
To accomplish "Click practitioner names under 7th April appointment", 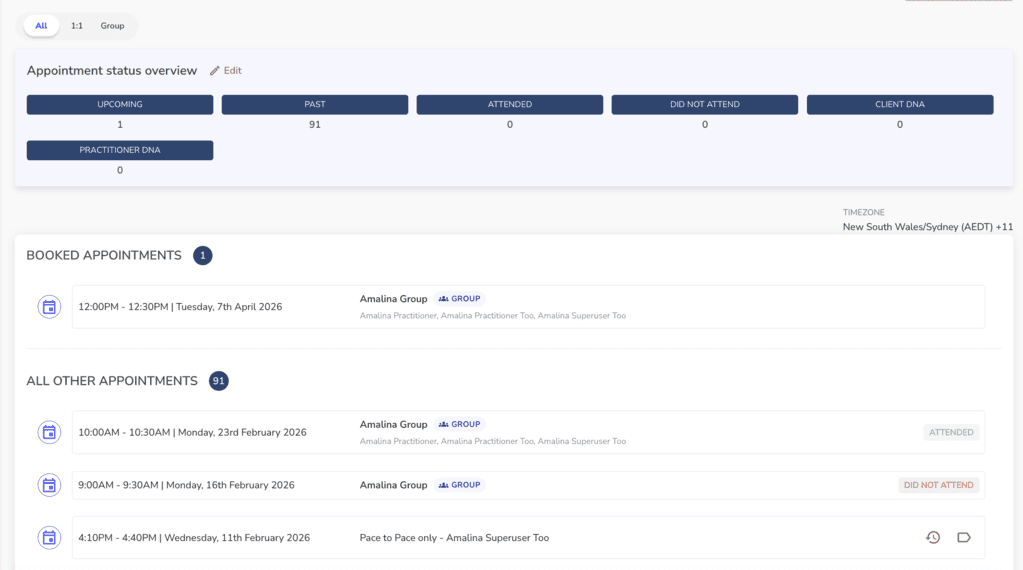I will click(x=493, y=316).
